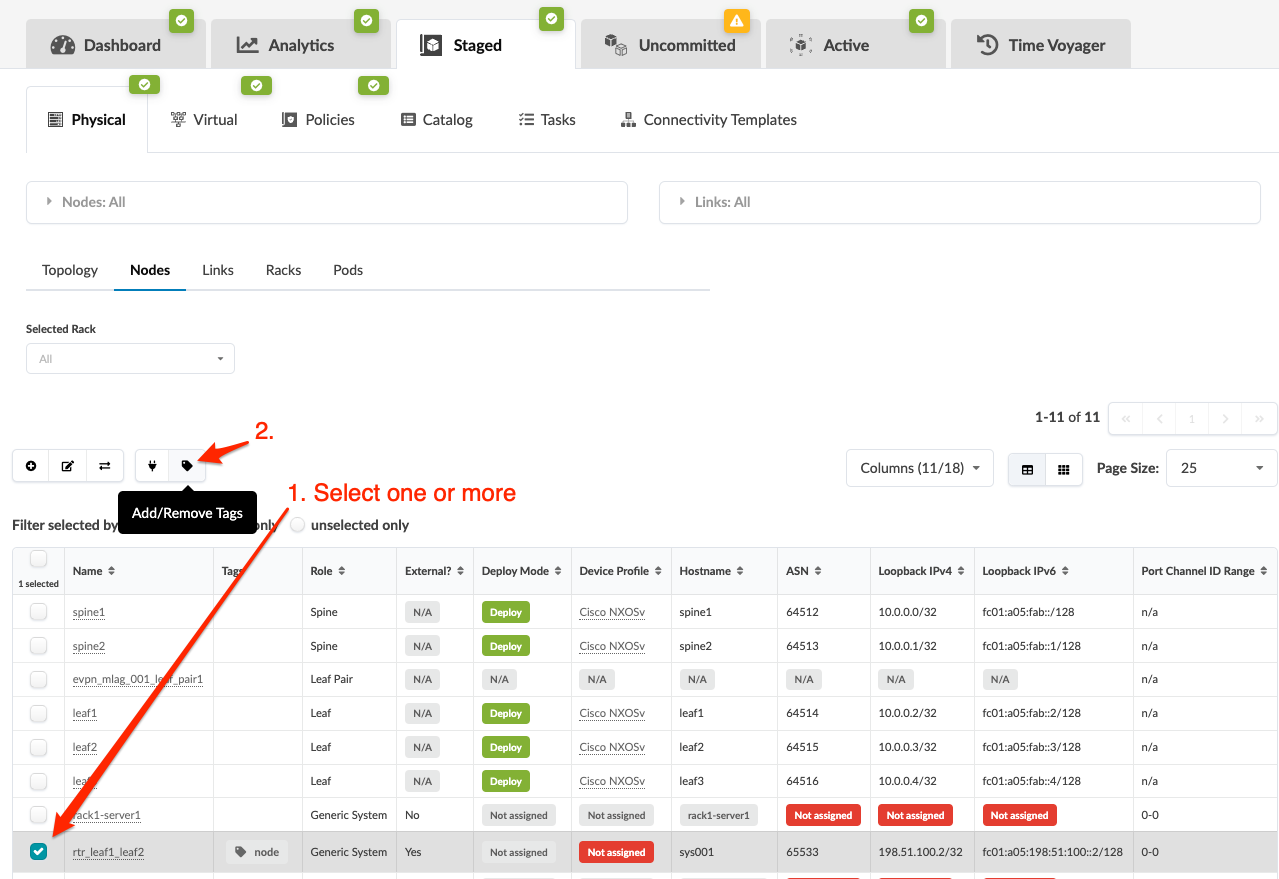Open the Columns (11/18) dropdown

click(x=920, y=468)
